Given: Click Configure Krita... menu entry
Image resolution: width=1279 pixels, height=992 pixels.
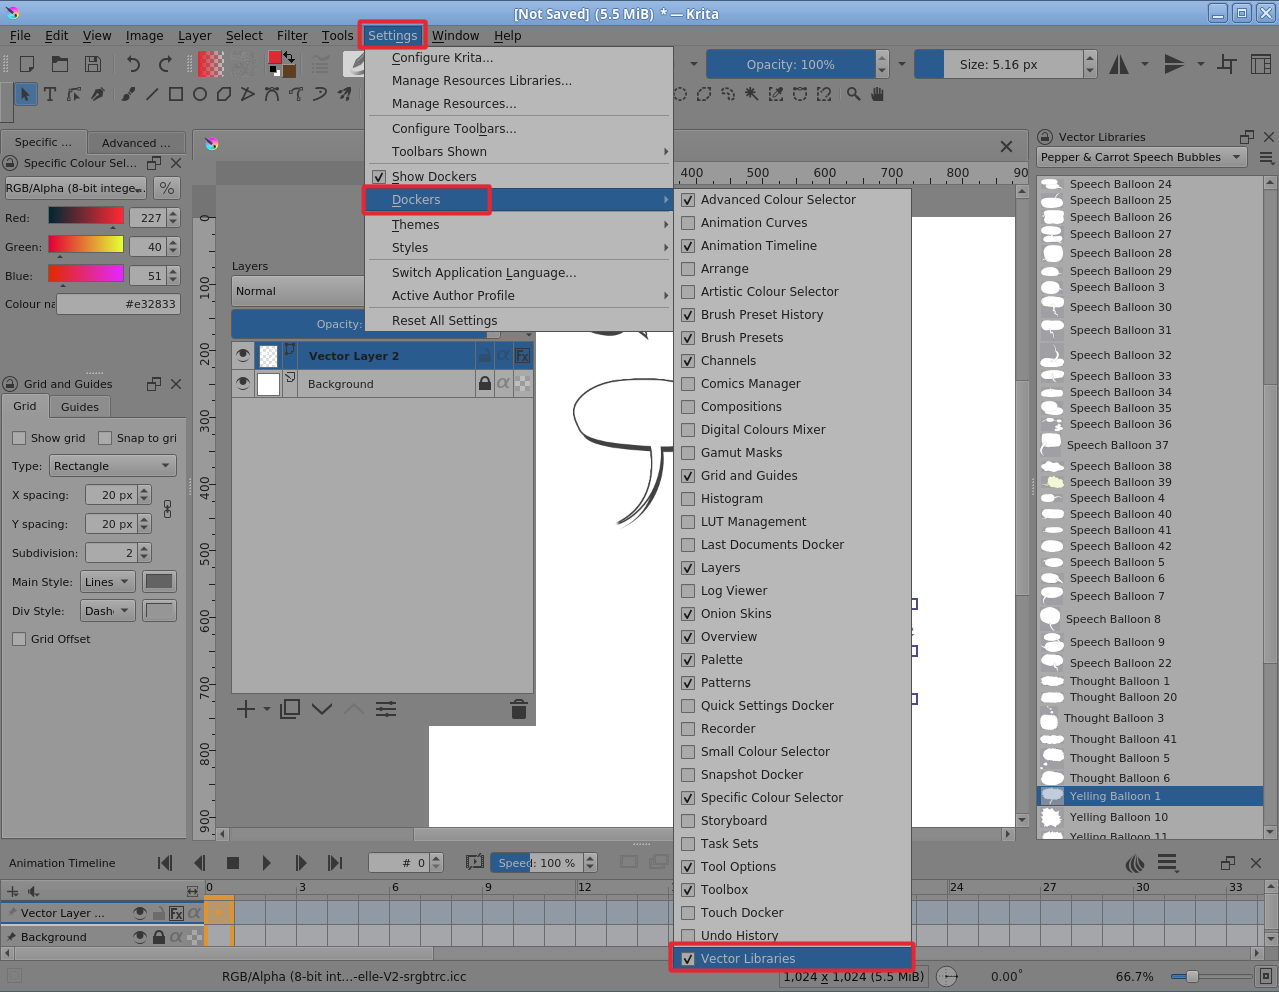Looking at the screenshot, I should pos(442,58).
